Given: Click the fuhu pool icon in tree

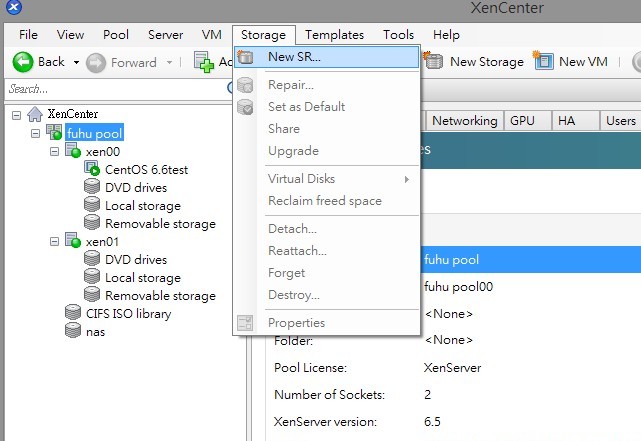Looking at the screenshot, I should [54, 132].
